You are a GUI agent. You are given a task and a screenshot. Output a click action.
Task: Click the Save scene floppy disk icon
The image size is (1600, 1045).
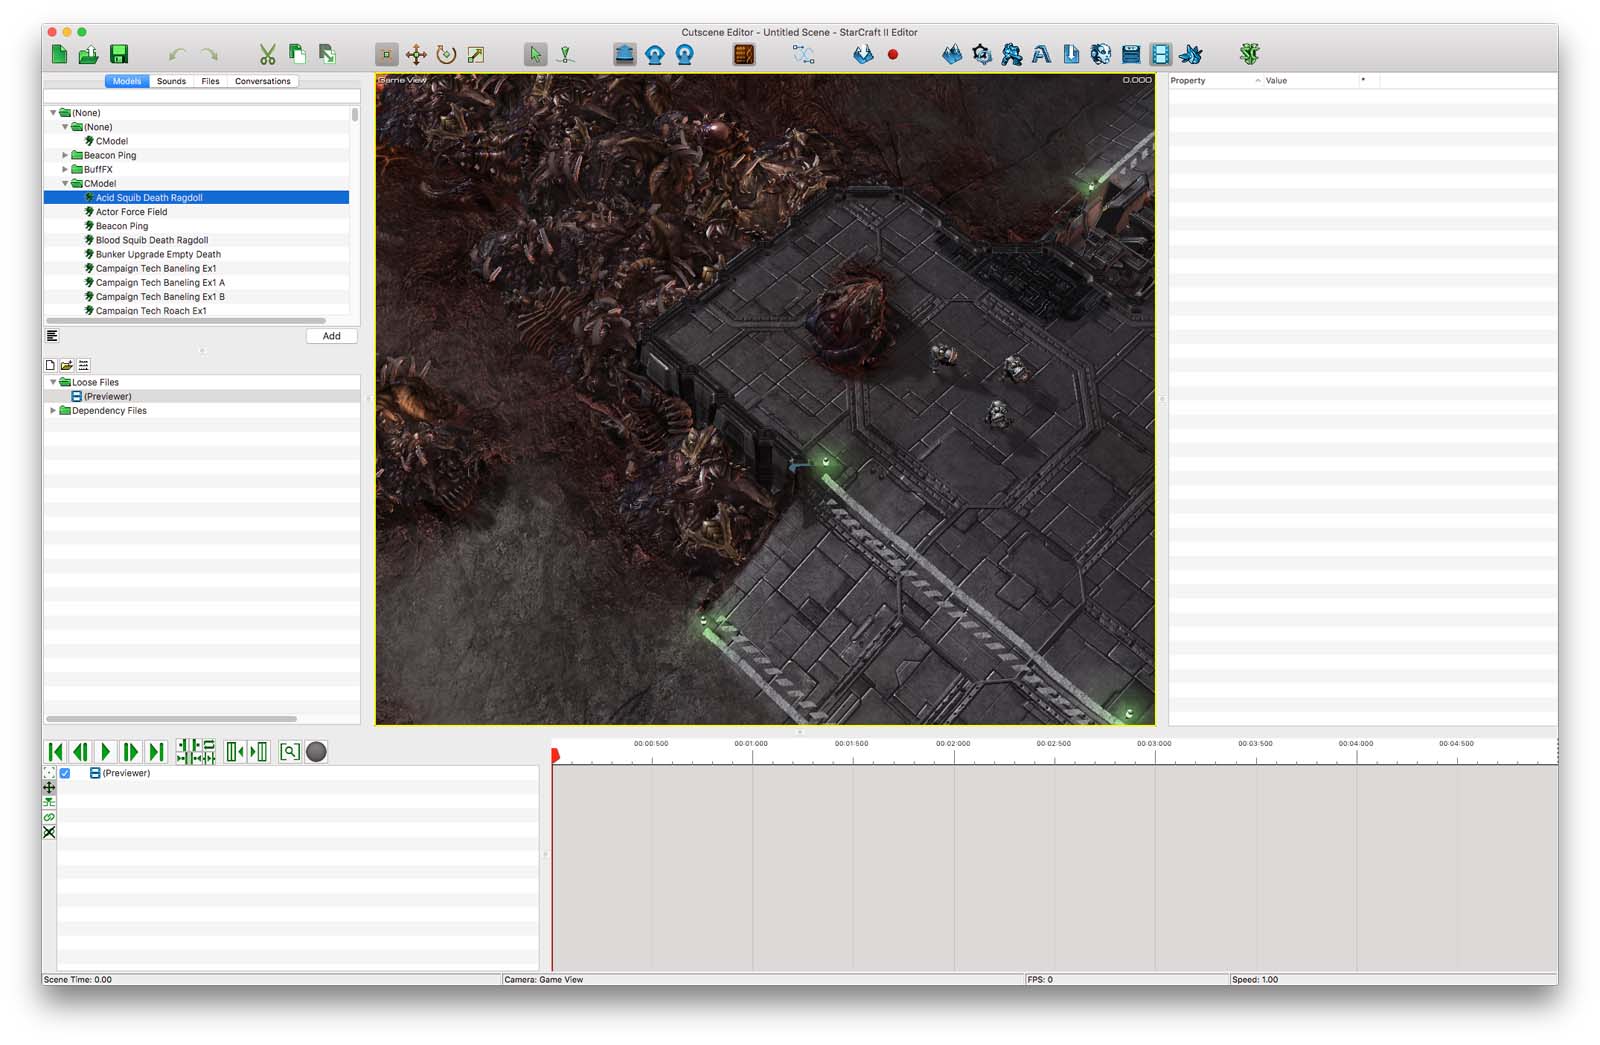click(x=119, y=54)
